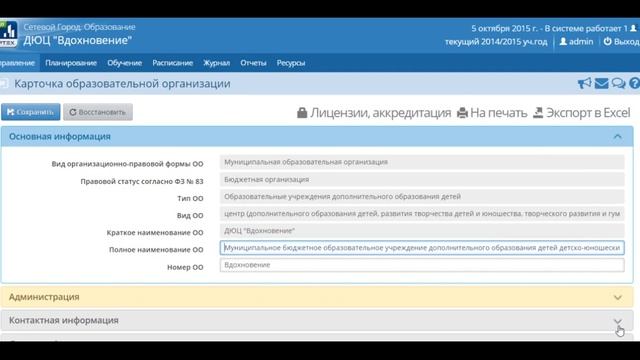This screenshot has width=640, height=360.
Task: Open the Ресурсы menu
Action: pos(291,63)
